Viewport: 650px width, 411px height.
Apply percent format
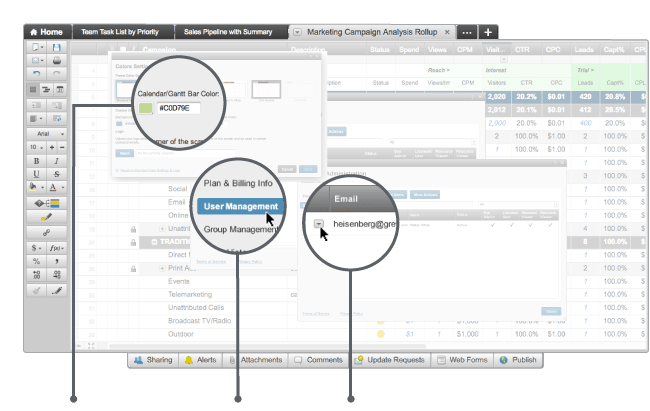36,261
